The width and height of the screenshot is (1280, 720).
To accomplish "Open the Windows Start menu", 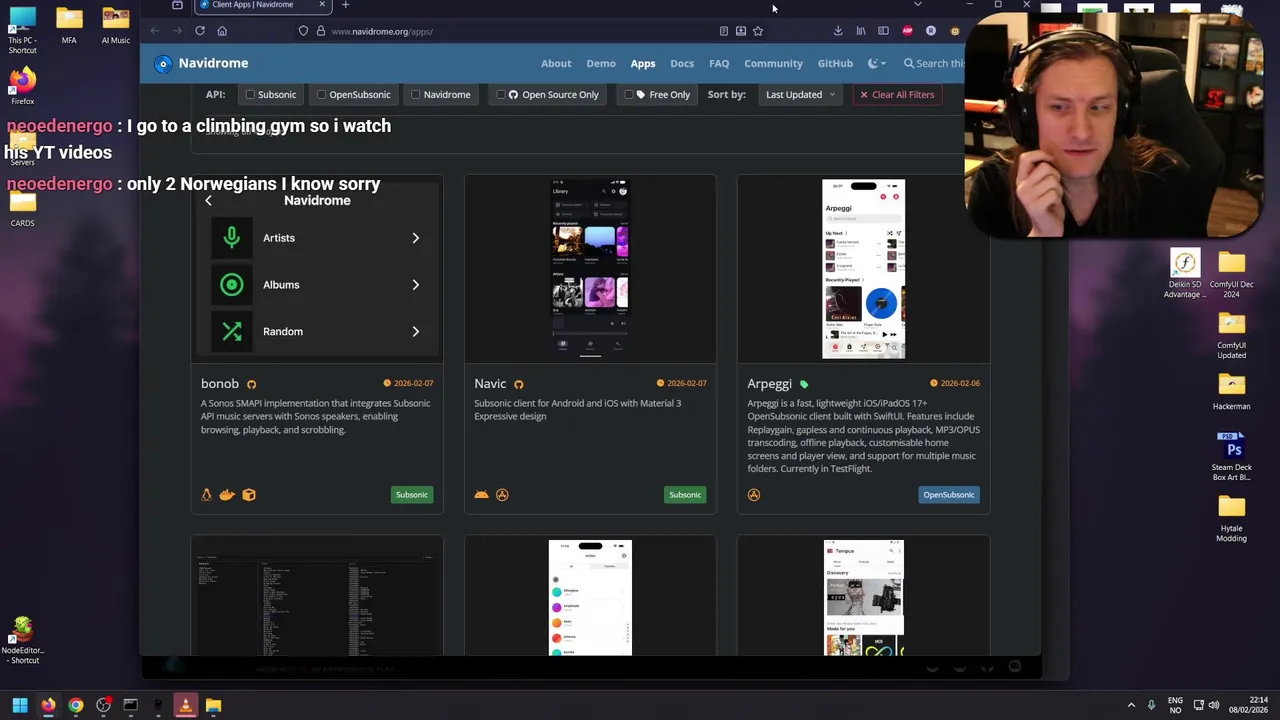I will pos(20,705).
